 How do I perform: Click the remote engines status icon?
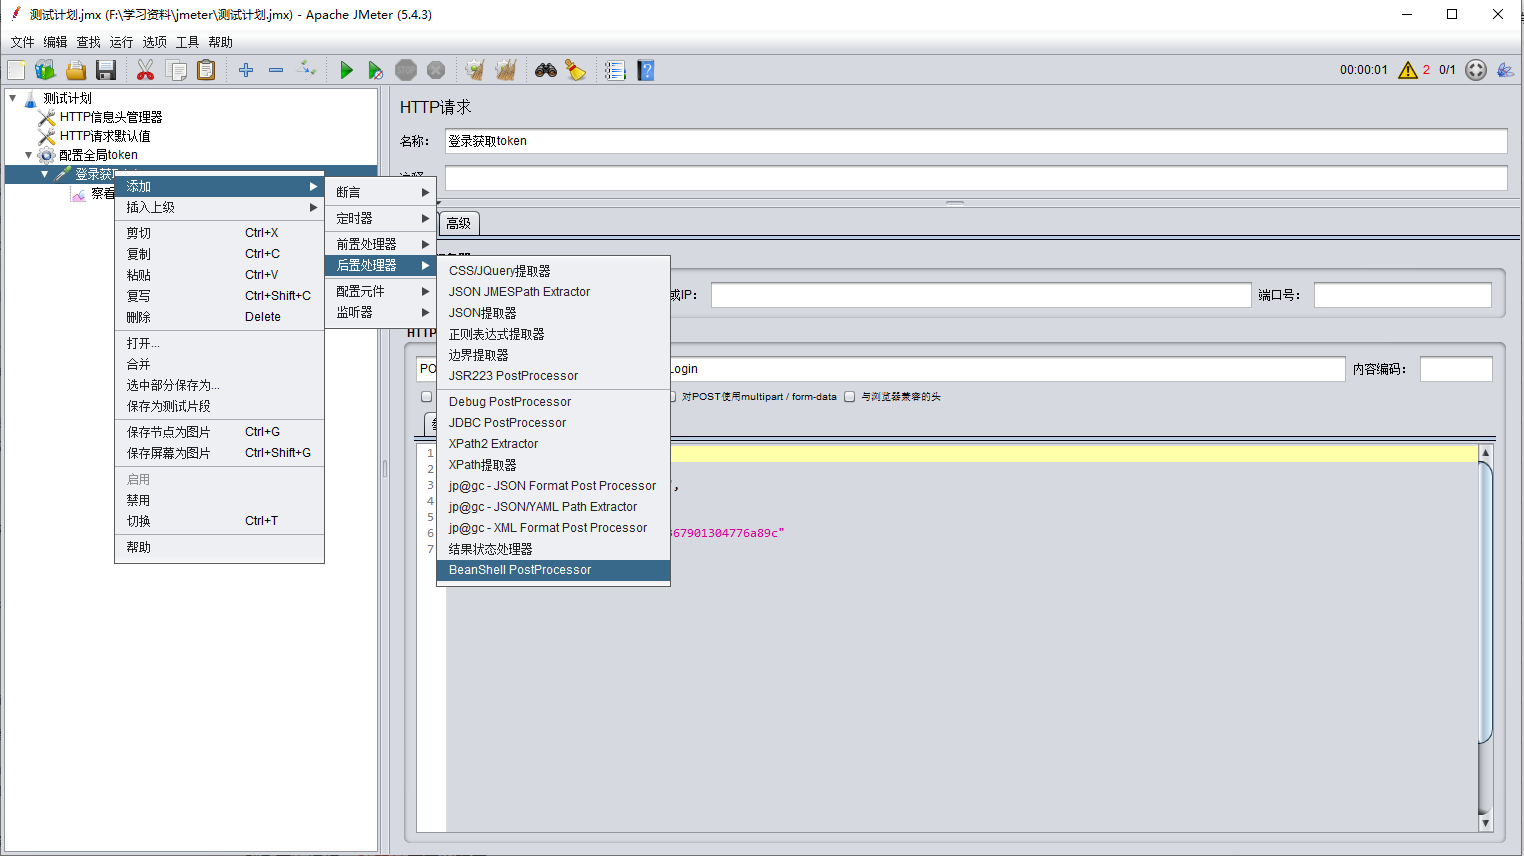pos(1476,70)
